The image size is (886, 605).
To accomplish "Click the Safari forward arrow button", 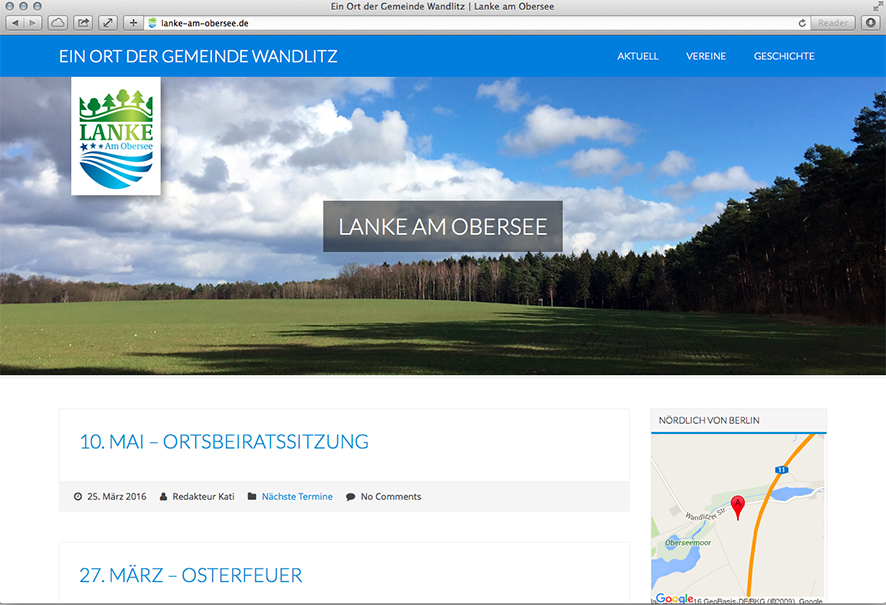I will pos(34,22).
